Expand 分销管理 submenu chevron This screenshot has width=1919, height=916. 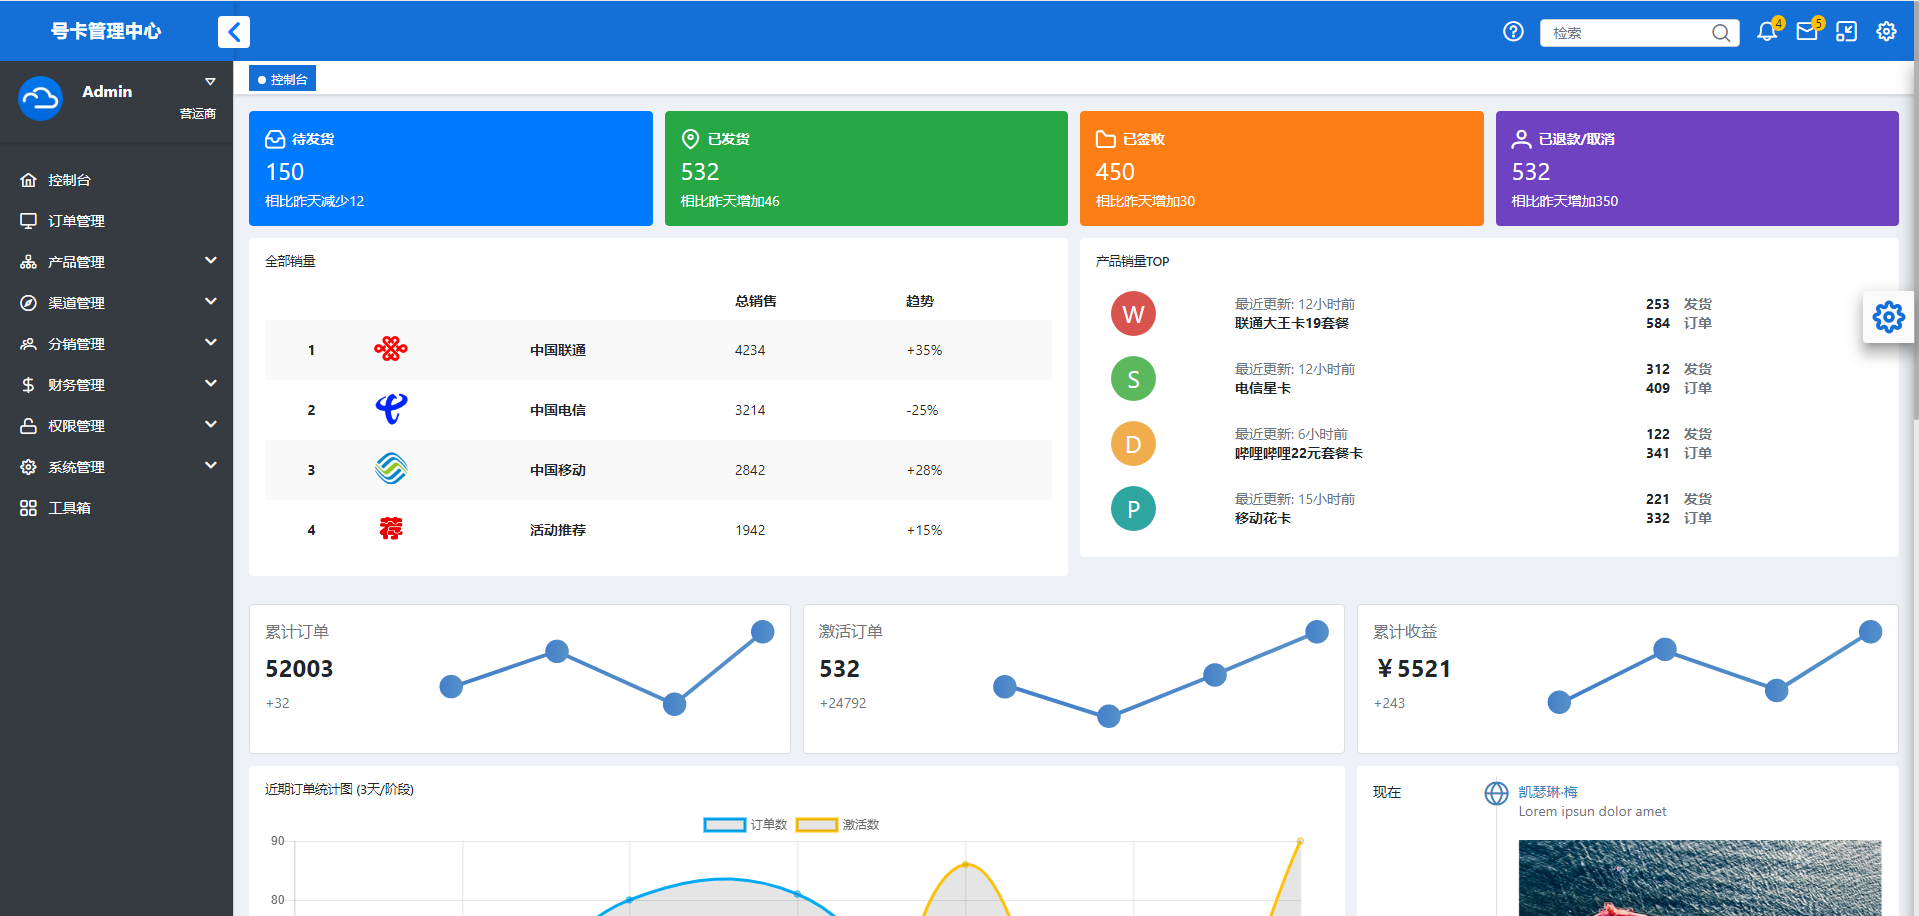pyautogui.click(x=211, y=343)
